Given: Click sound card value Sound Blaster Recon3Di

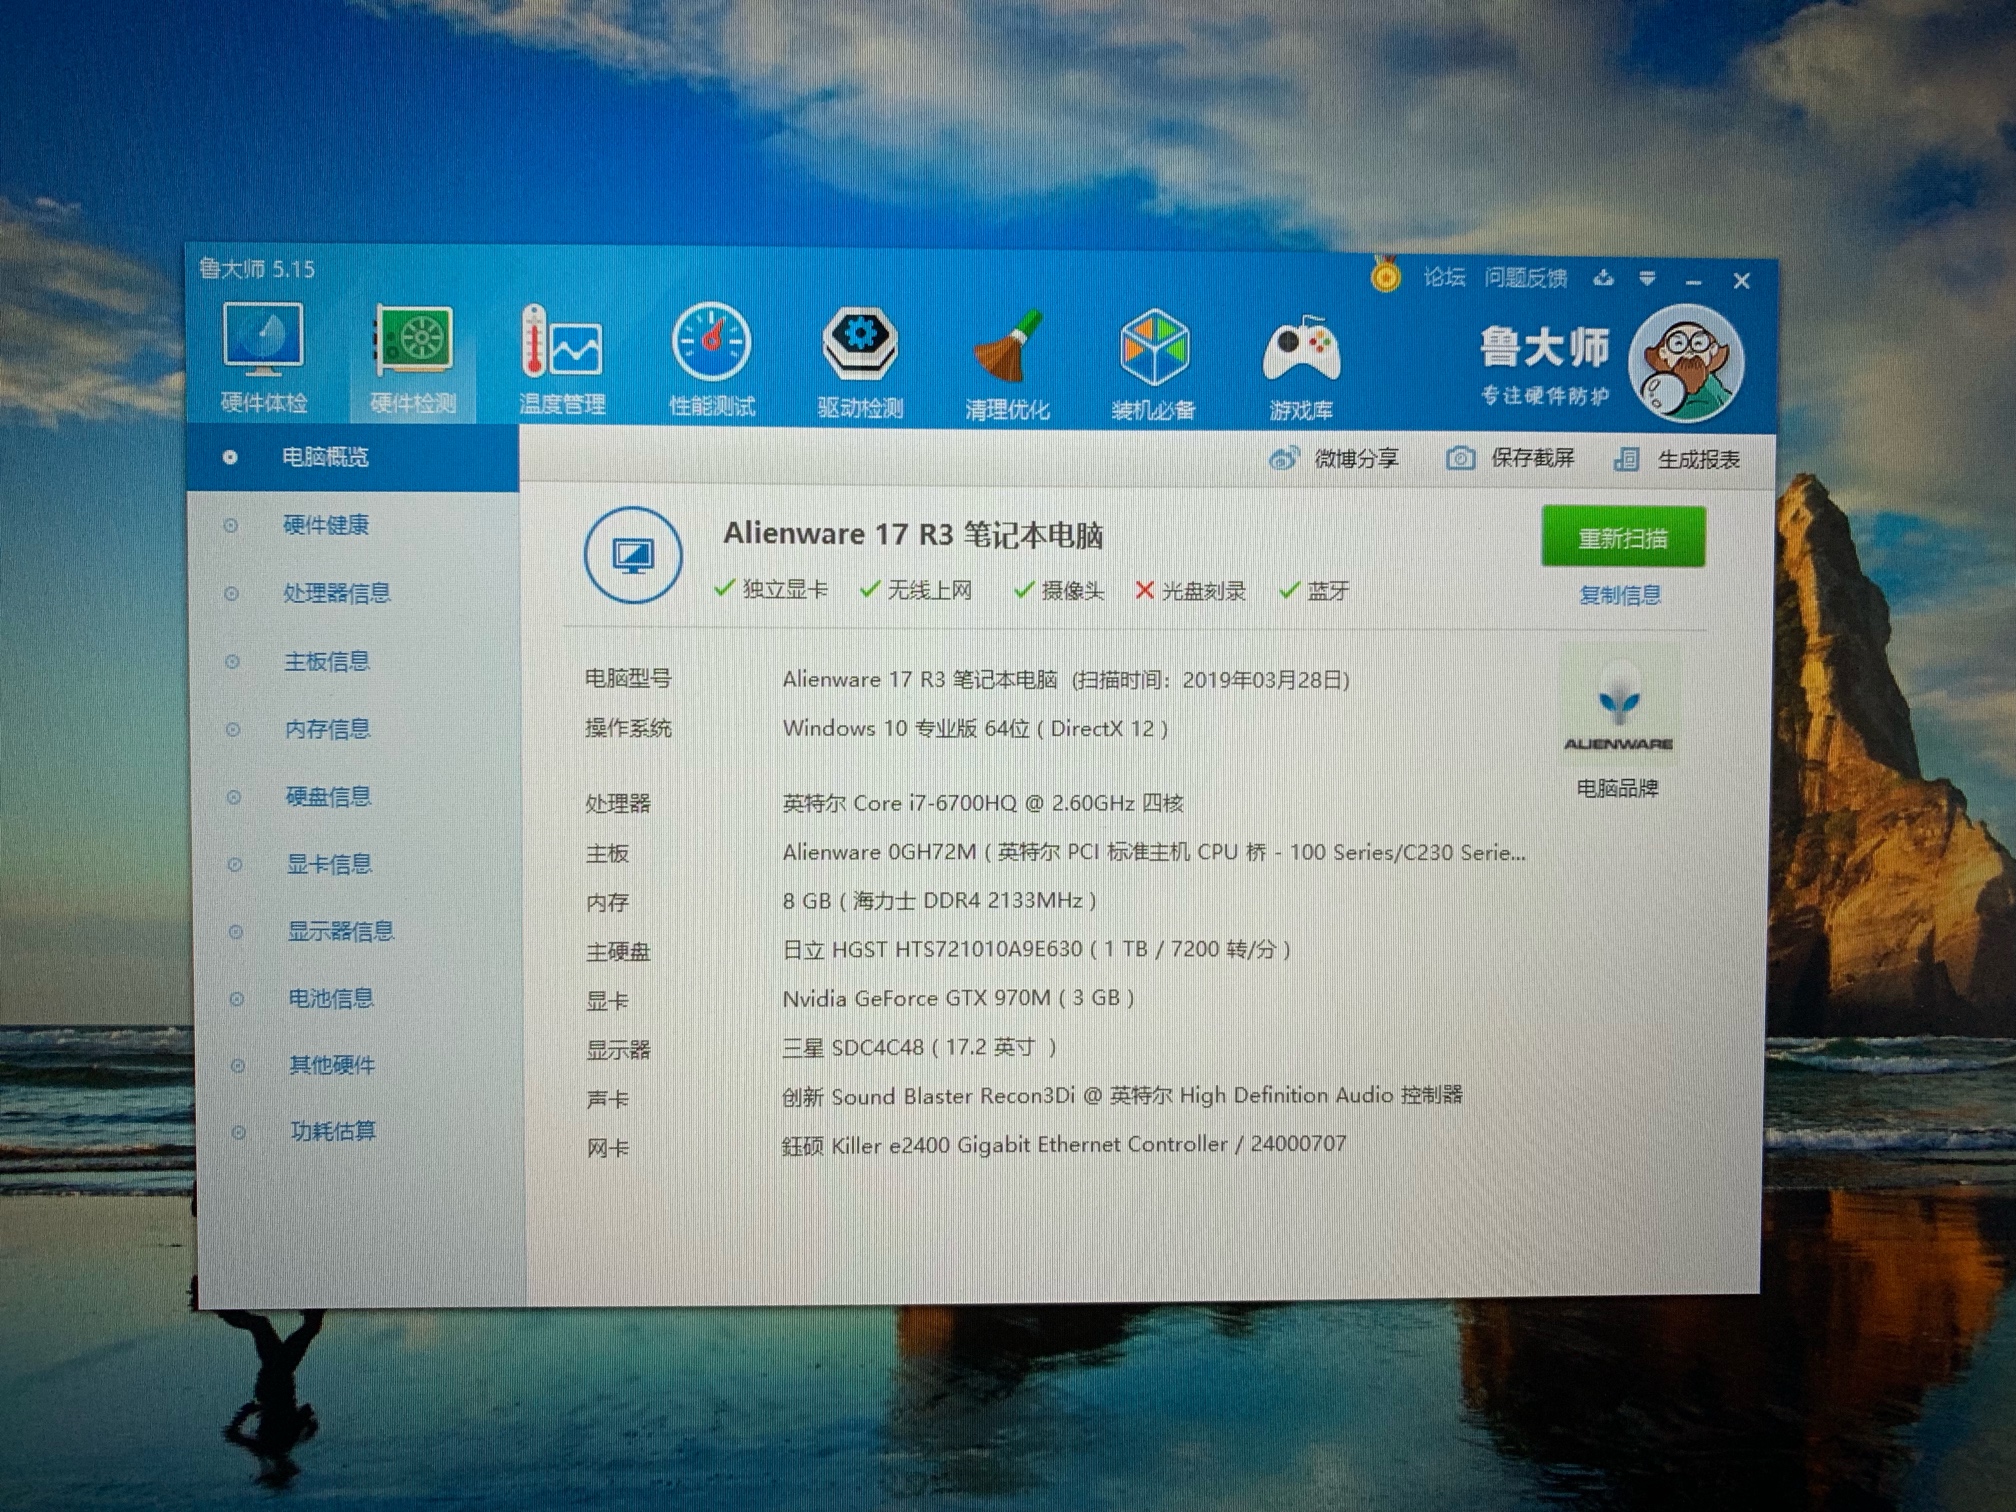Looking at the screenshot, I should pyautogui.click(x=1122, y=1096).
